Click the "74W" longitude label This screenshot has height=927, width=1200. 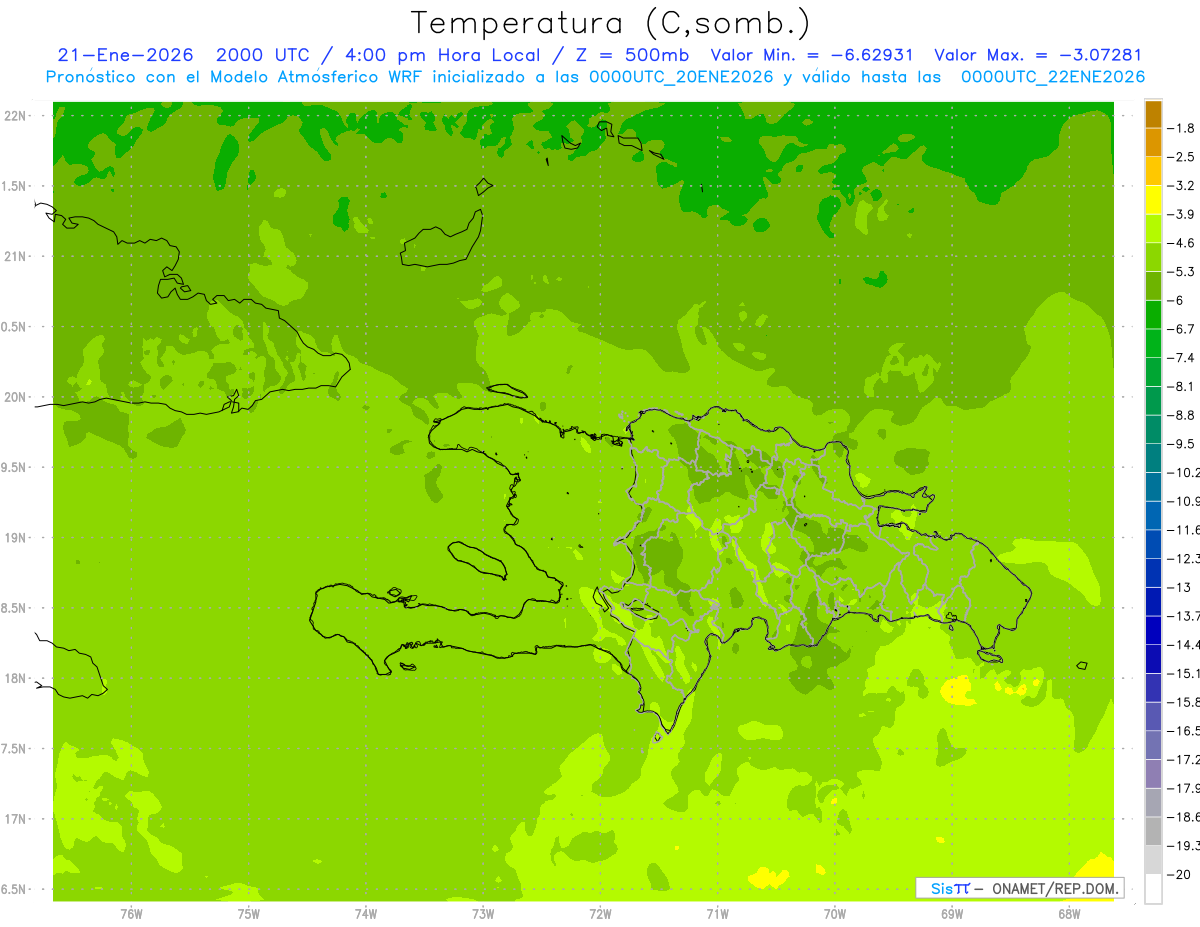(x=366, y=913)
